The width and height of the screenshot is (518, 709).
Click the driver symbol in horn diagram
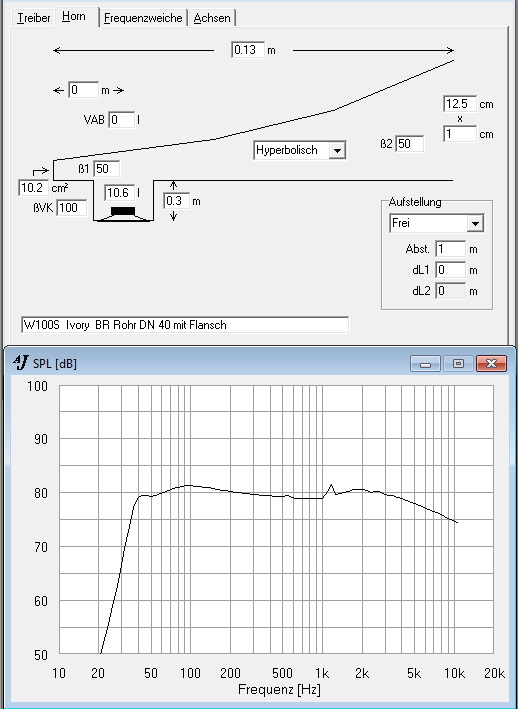(x=123, y=214)
